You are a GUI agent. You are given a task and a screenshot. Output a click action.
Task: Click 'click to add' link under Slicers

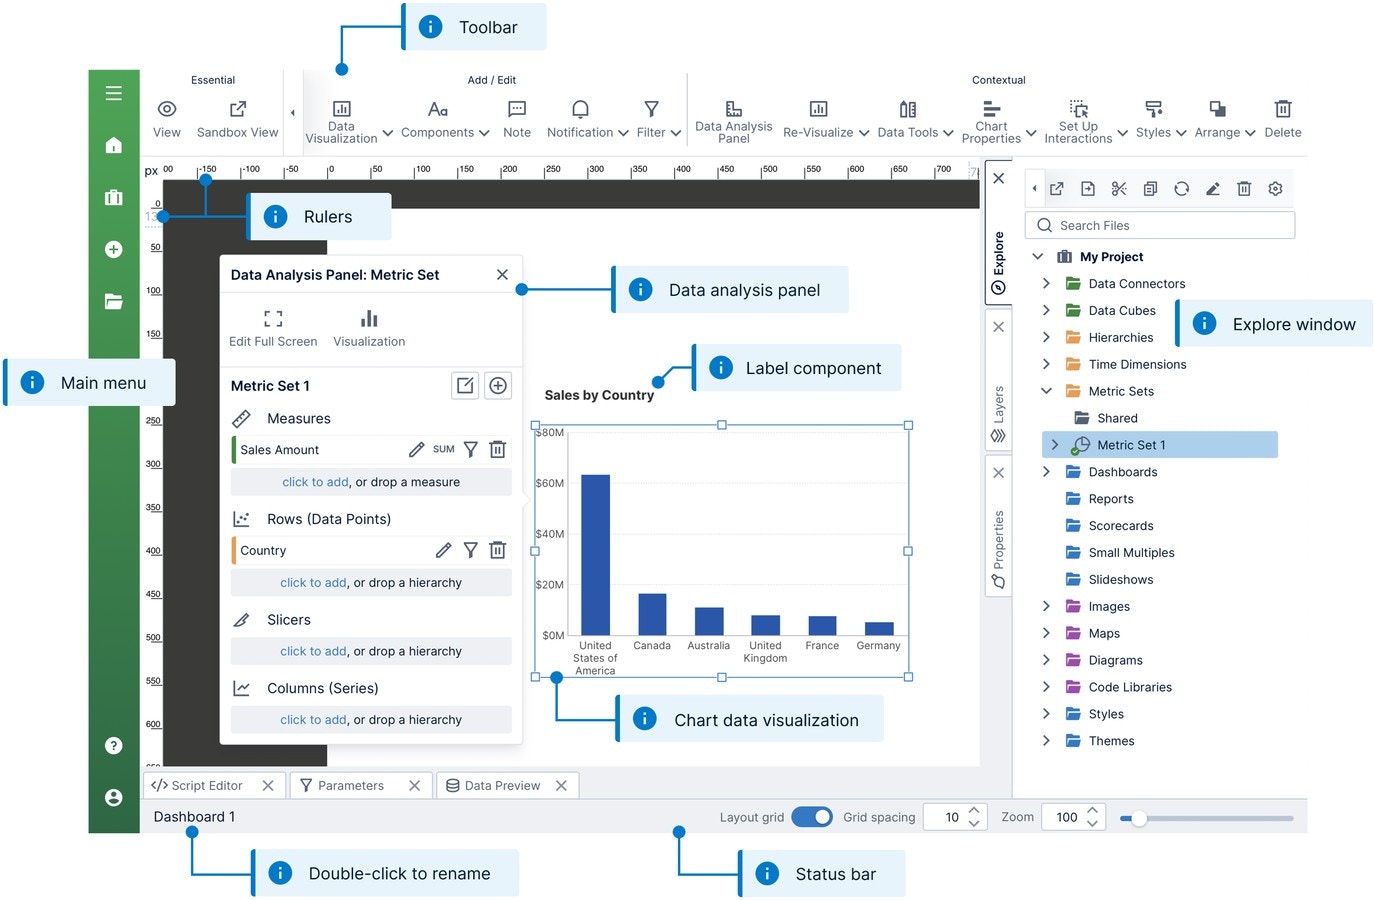tap(313, 651)
